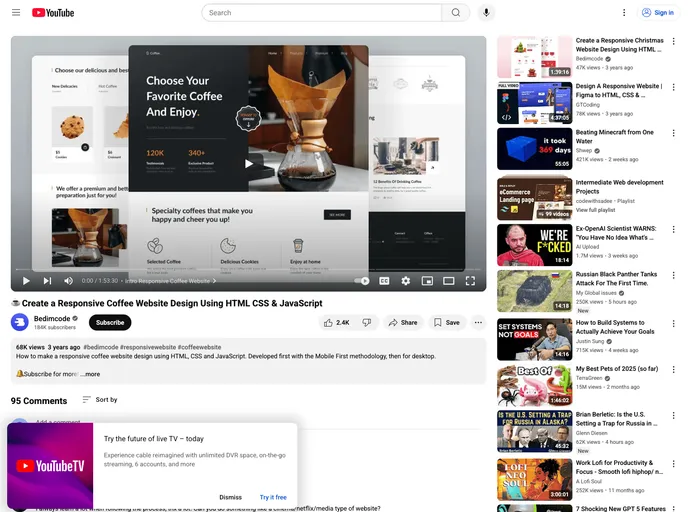This screenshot has height=512, width=688.
Task: Click the large center play button overlay
Action: (x=249, y=164)
